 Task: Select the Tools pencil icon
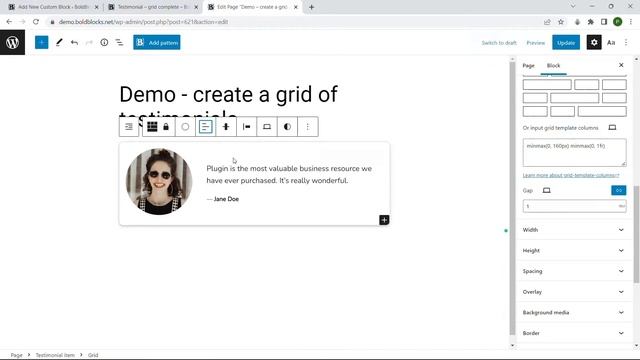coord(59,42)
